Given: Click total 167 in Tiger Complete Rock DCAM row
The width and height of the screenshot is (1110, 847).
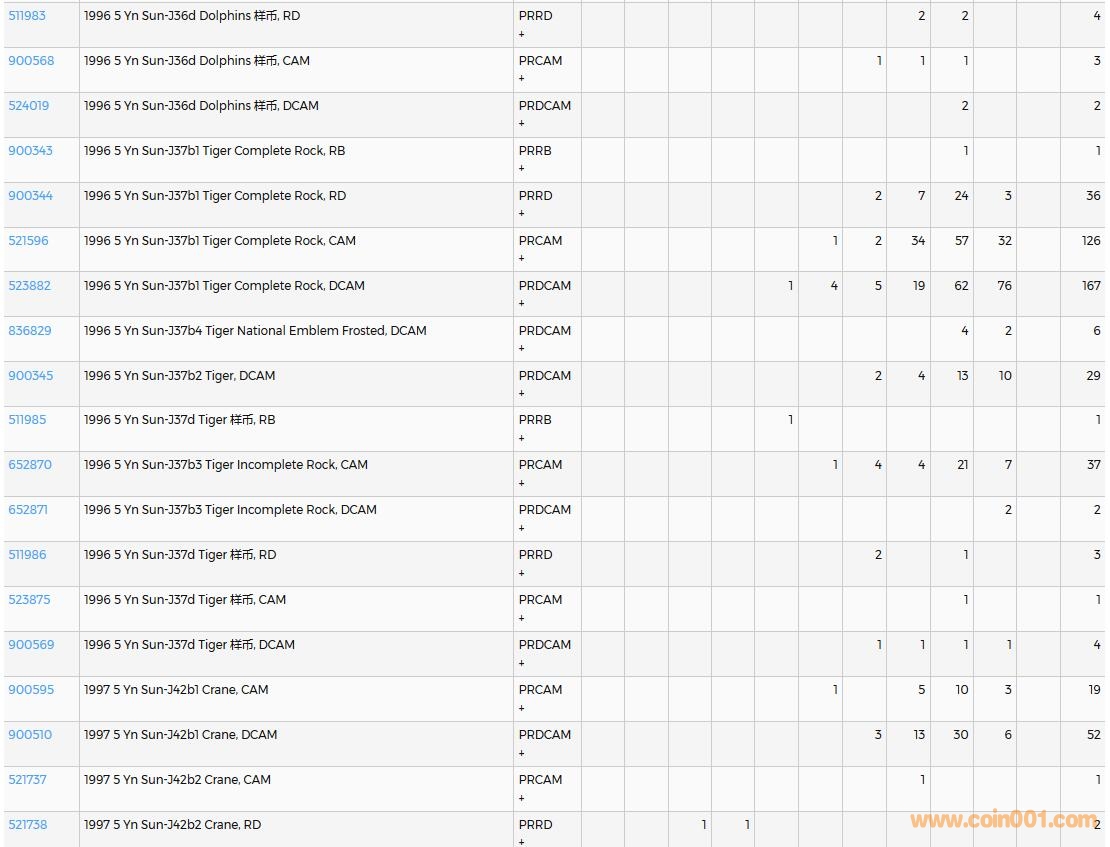Looking at the screenshot, I should coord(1091,286).
